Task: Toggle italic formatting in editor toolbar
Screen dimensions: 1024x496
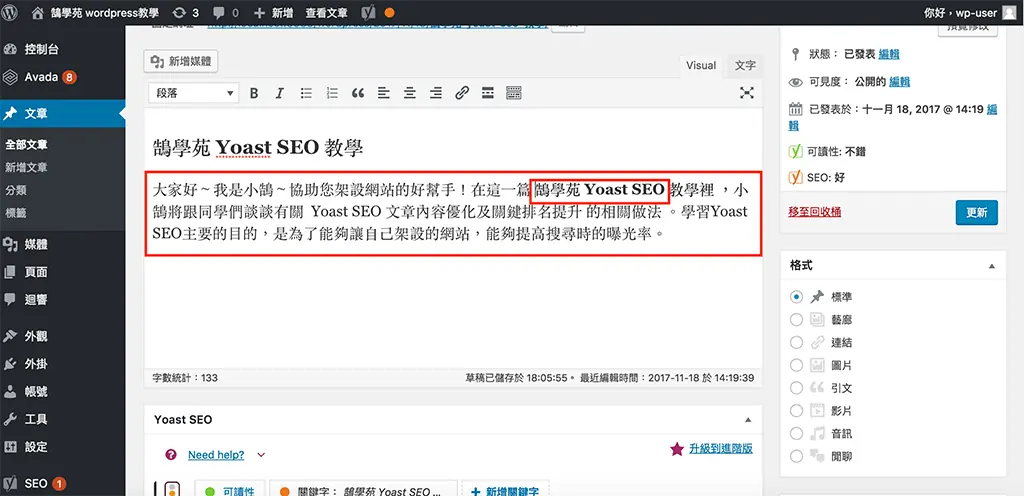Action: point(280,93)
